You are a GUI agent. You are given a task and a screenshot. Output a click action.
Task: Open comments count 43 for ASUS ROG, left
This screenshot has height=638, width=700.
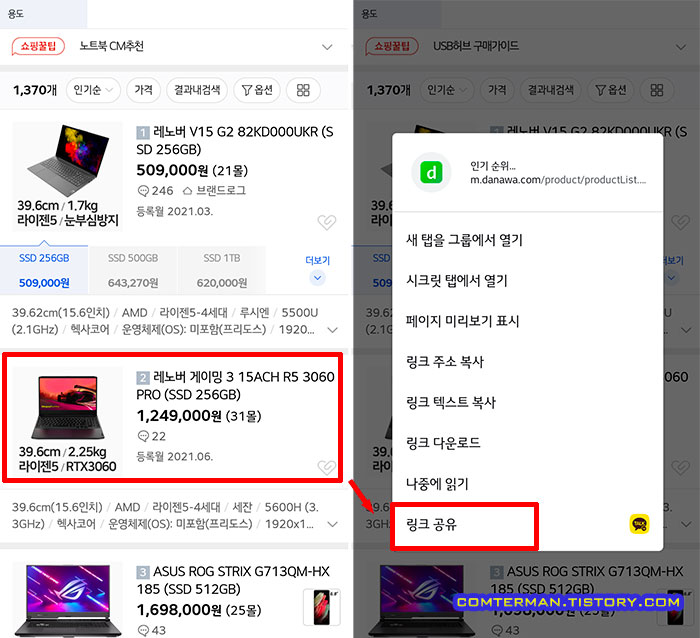152,630
